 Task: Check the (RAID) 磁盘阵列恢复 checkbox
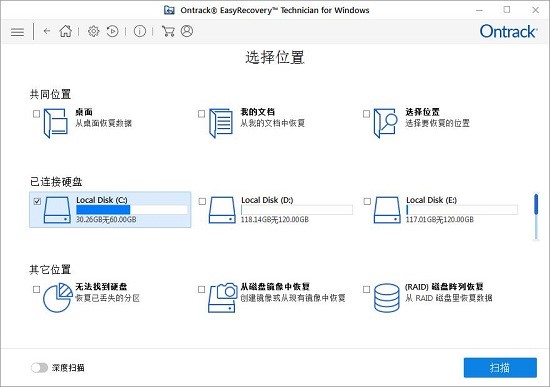coord(367,289)
